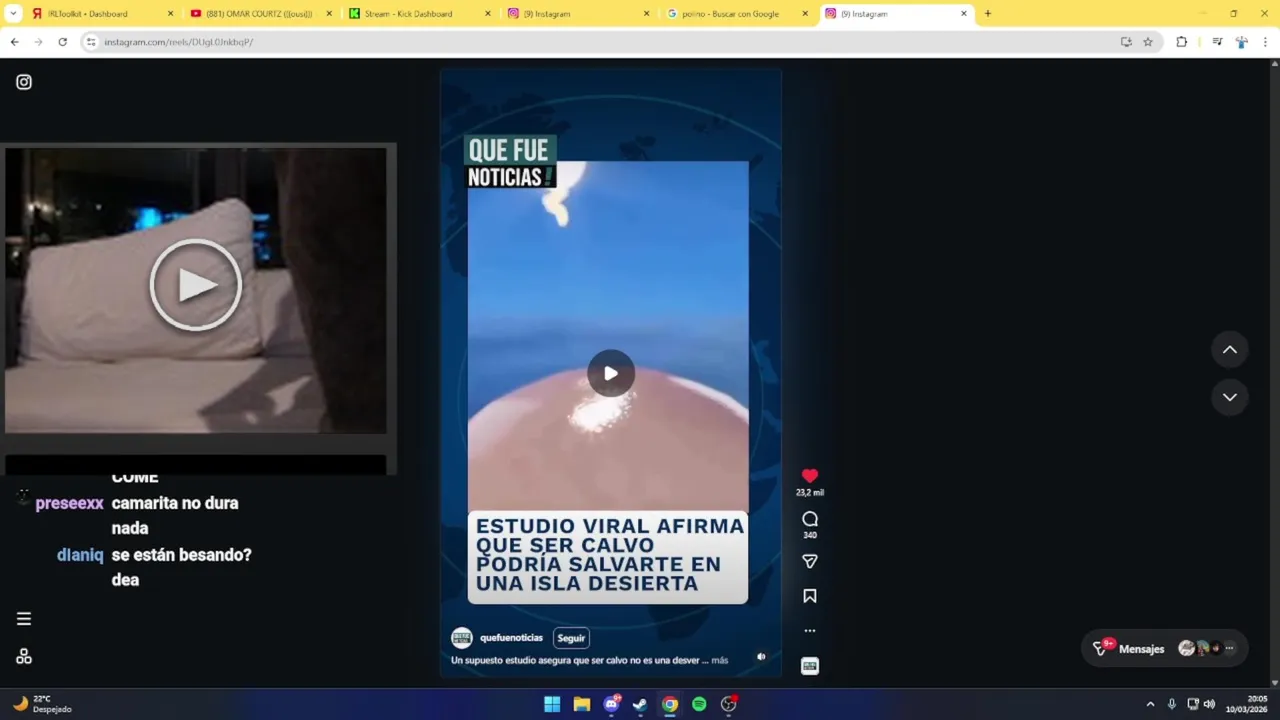This screenshot has height=720, width=1280.
Task: Open the reel's comments via speech bubble icon
Action: pos(810,519)
